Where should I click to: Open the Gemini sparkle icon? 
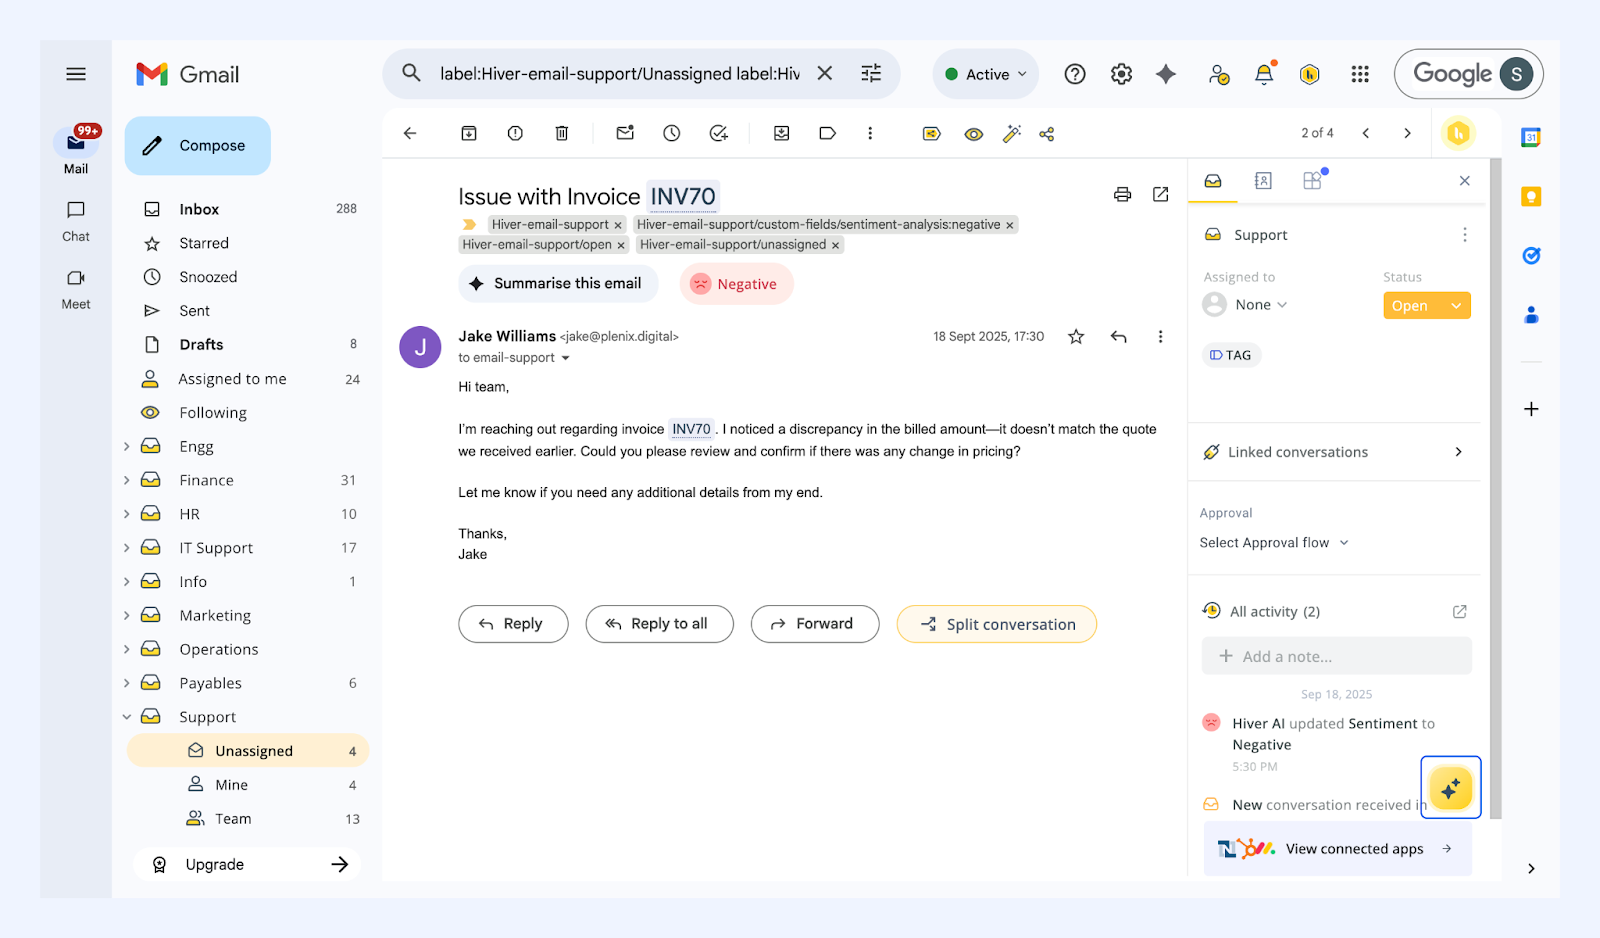click(x=1166, y=74)
